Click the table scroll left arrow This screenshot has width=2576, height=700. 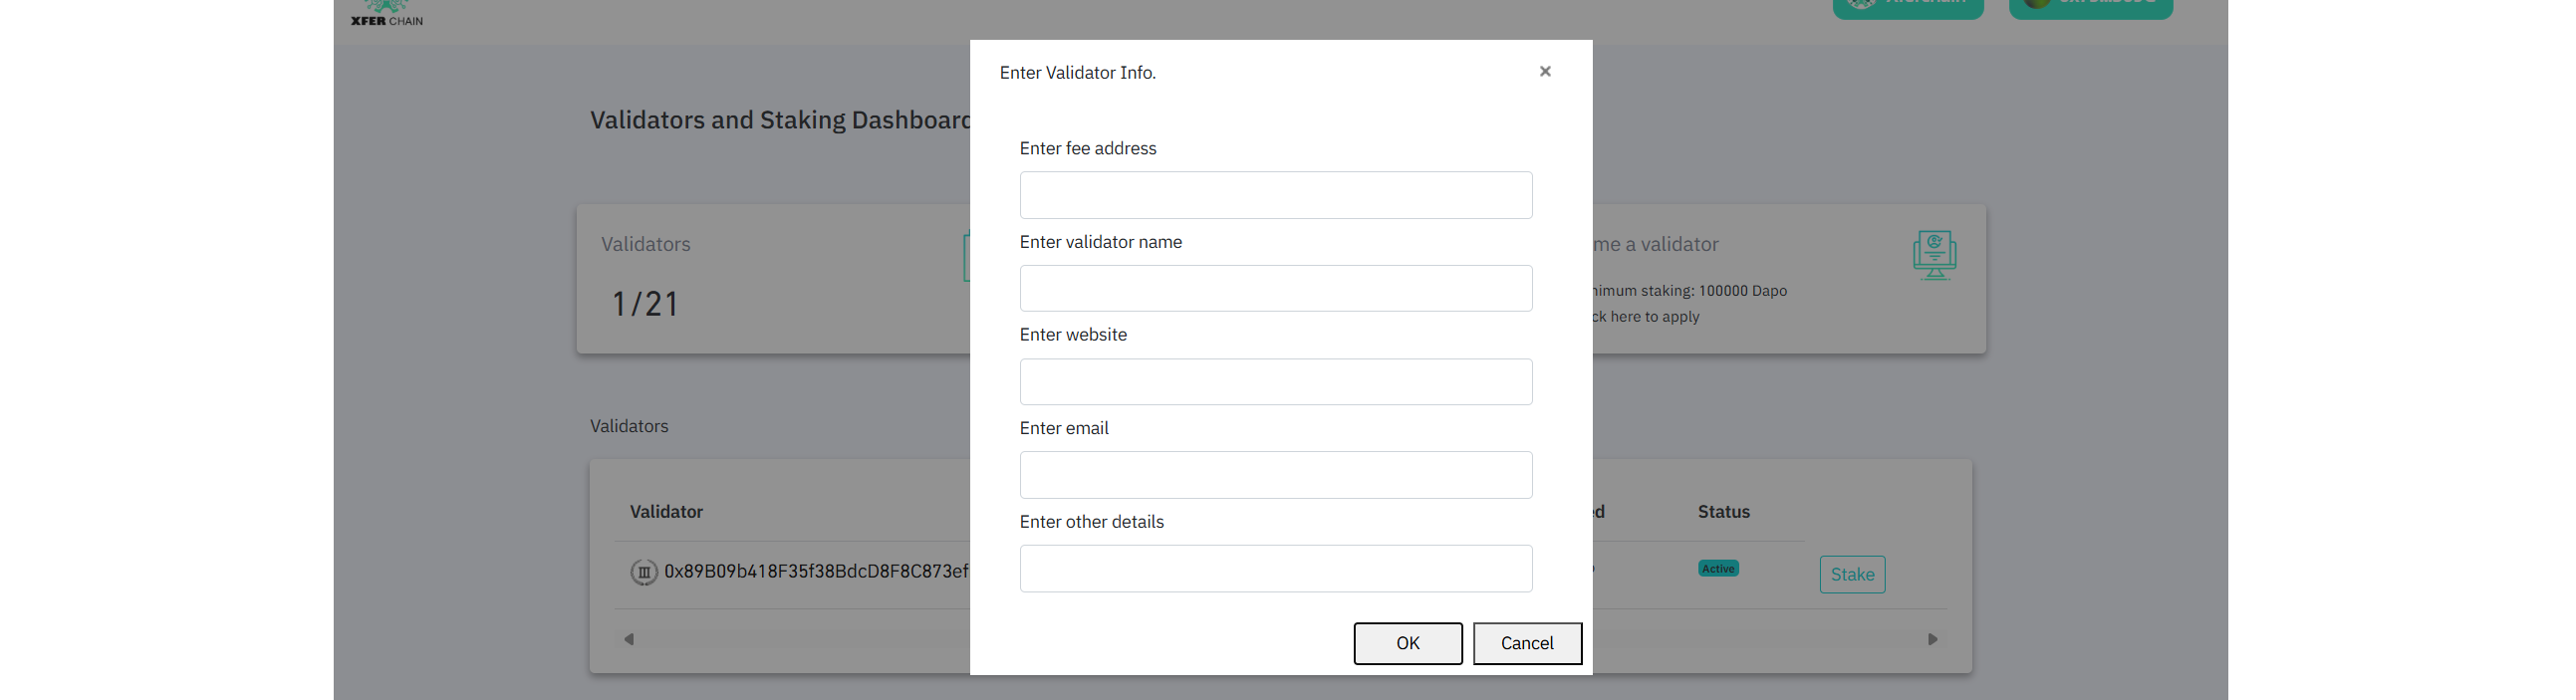pos(629,639)
